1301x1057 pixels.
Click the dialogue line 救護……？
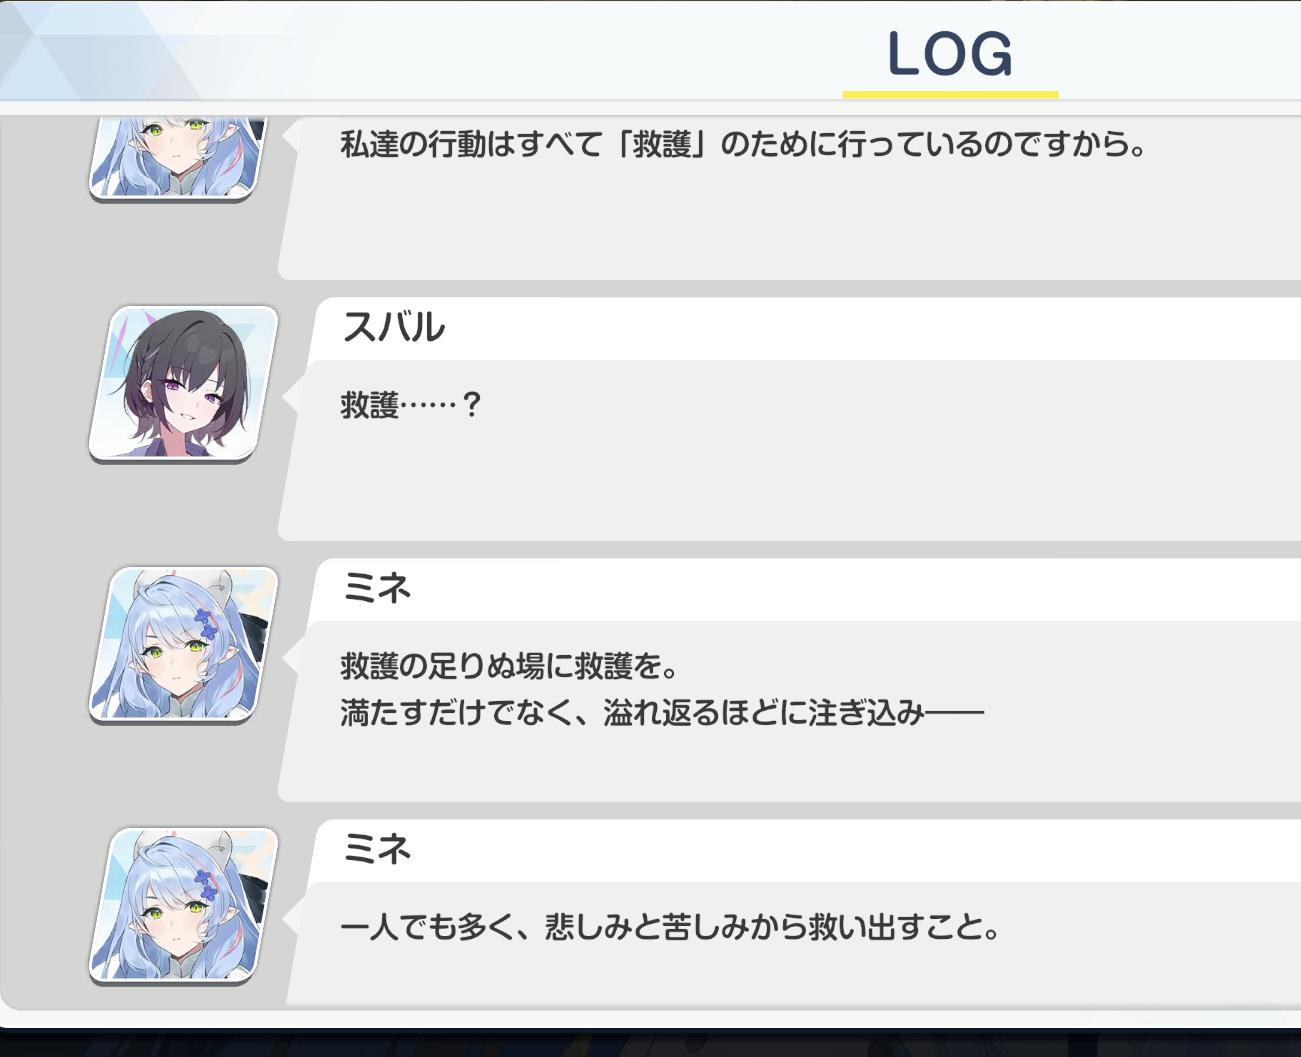coord(411,405)
